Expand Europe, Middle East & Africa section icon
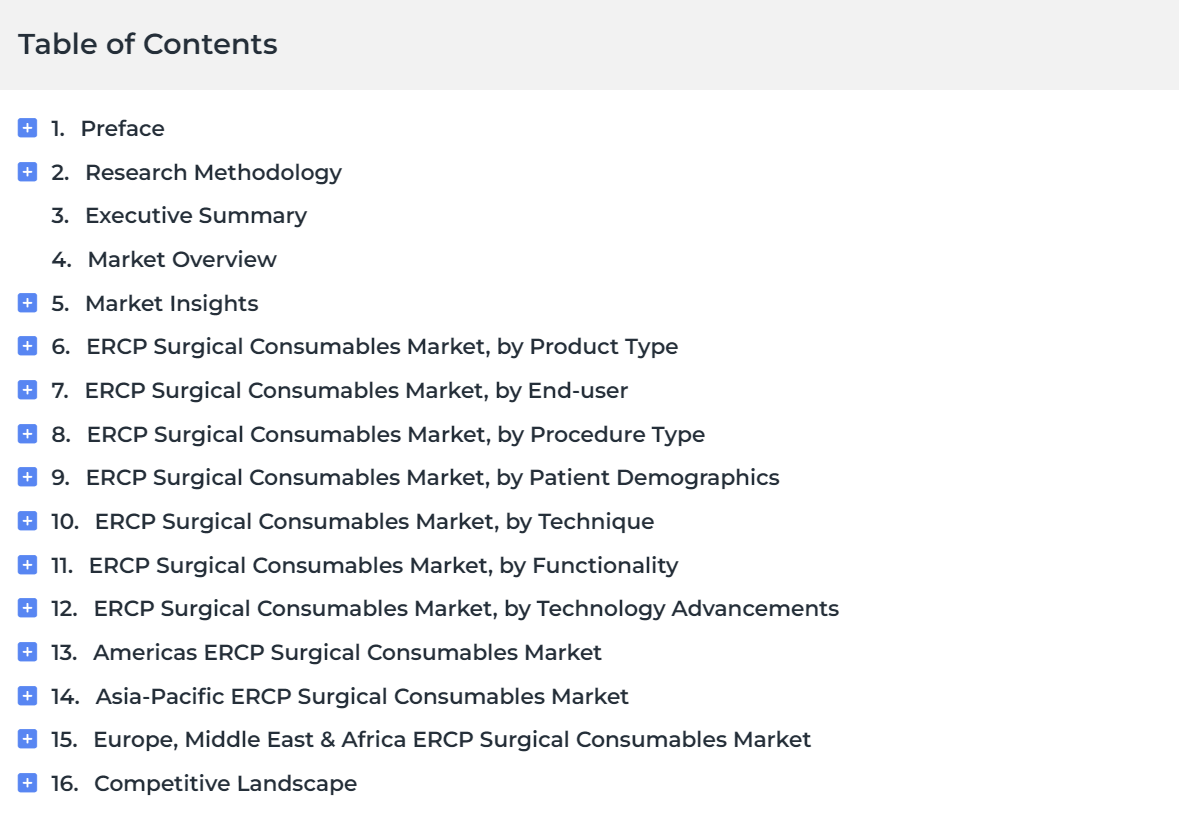 click(x=27, y=739)
